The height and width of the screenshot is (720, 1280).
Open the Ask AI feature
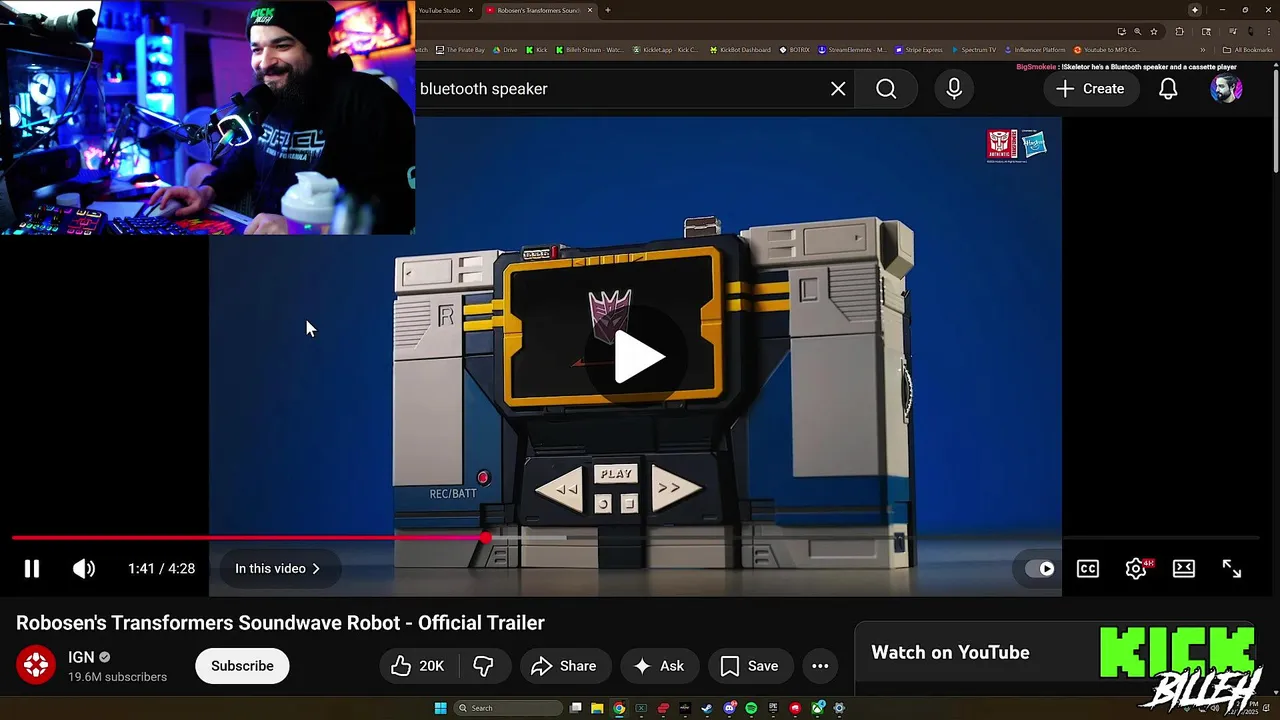(x=659, y=666)
